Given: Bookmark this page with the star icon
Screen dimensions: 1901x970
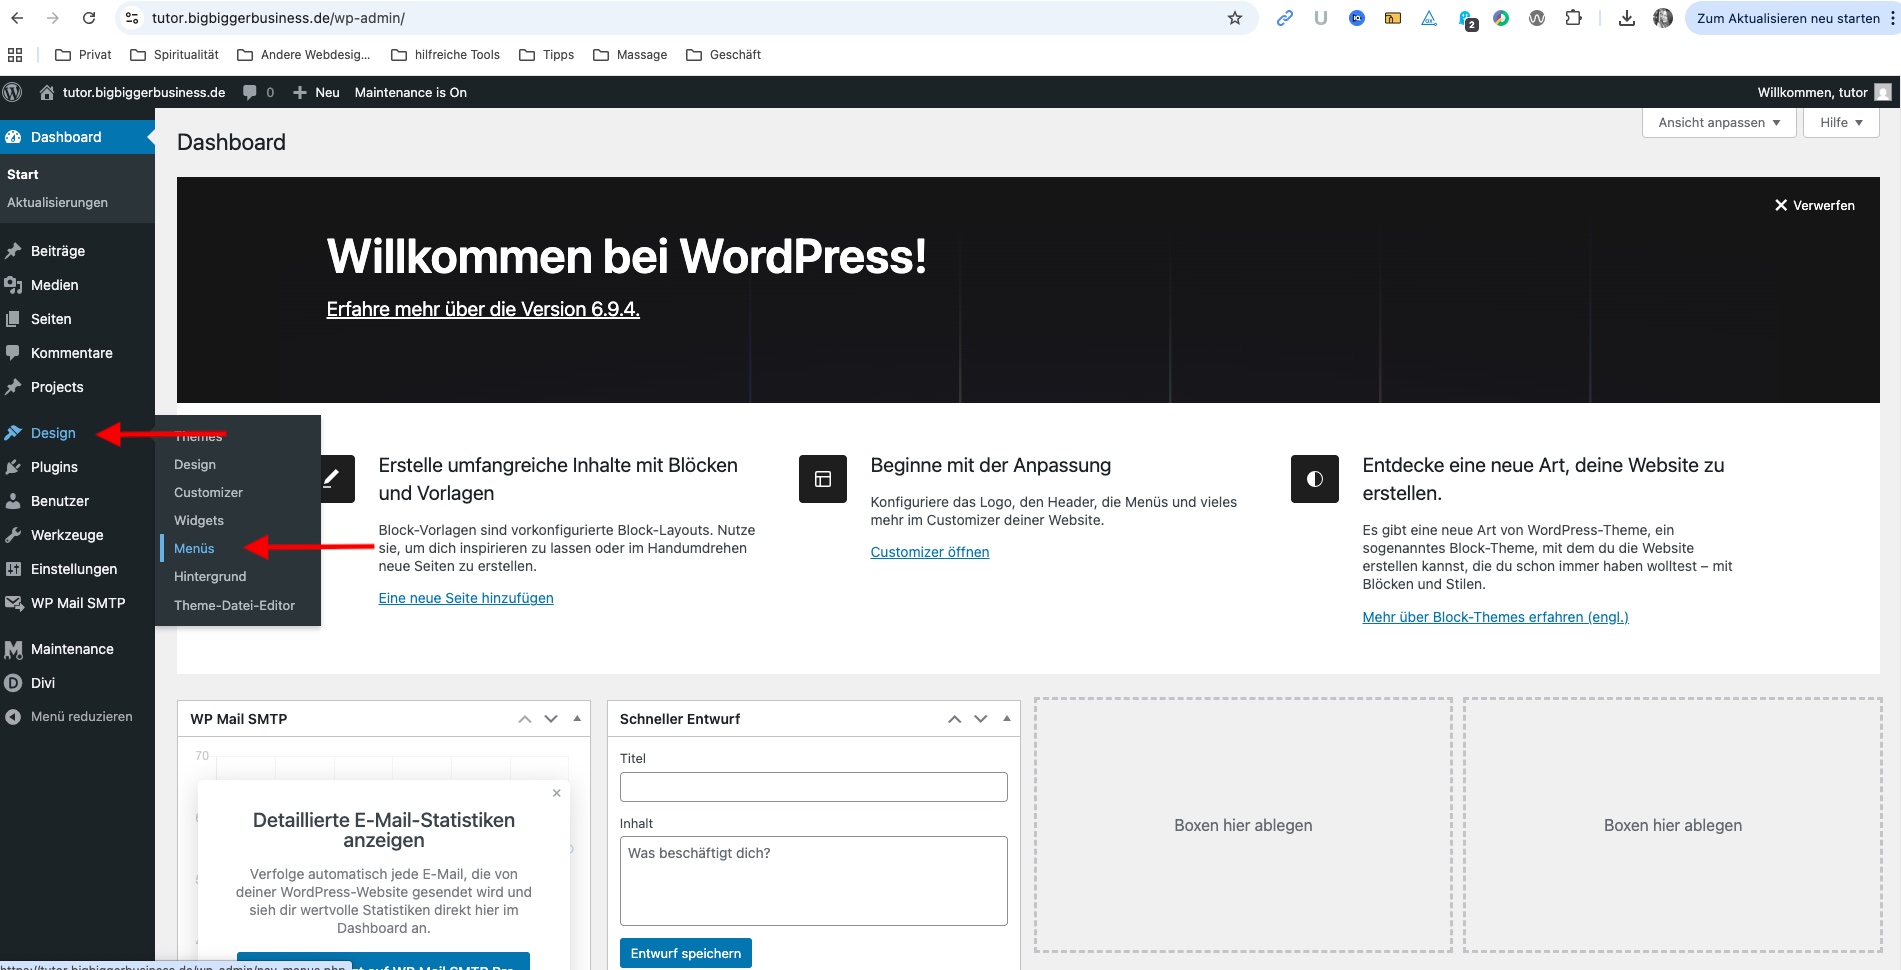Looking at the screenshot, I should pos(1235,18).
